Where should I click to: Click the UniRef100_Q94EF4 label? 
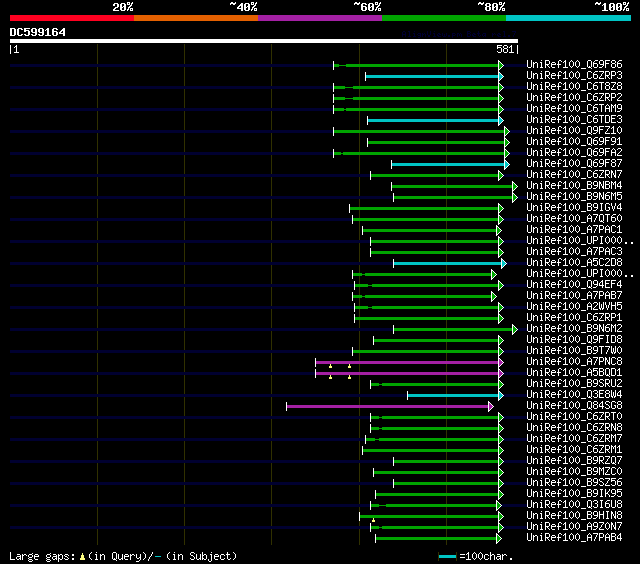pyautogui.click(x=574, y=285)
